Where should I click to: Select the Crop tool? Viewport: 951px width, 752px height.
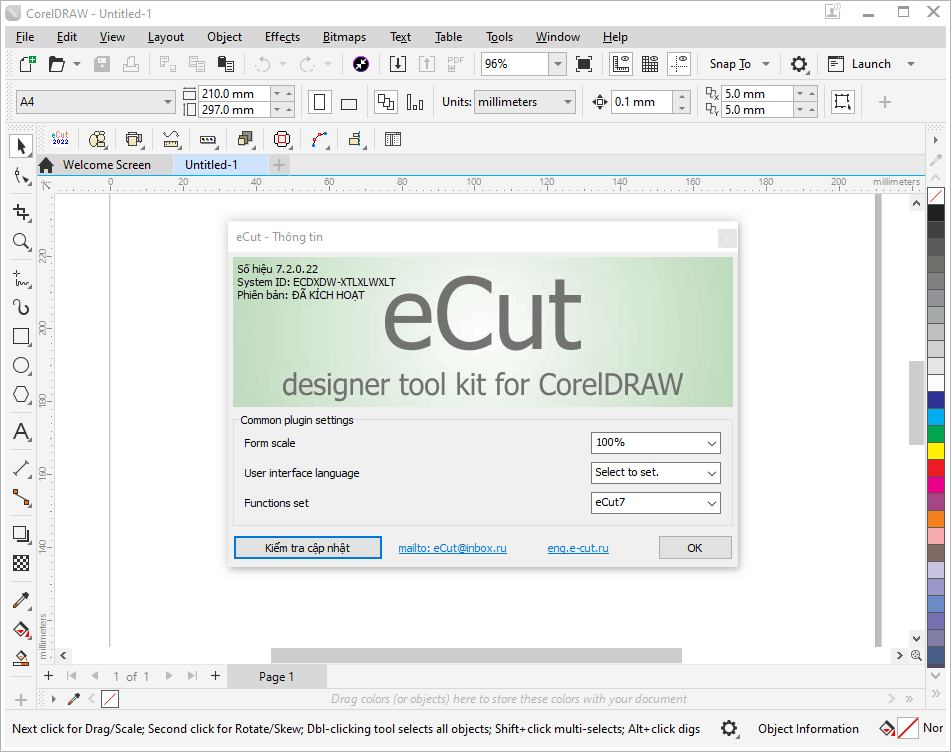click(20, 212)
